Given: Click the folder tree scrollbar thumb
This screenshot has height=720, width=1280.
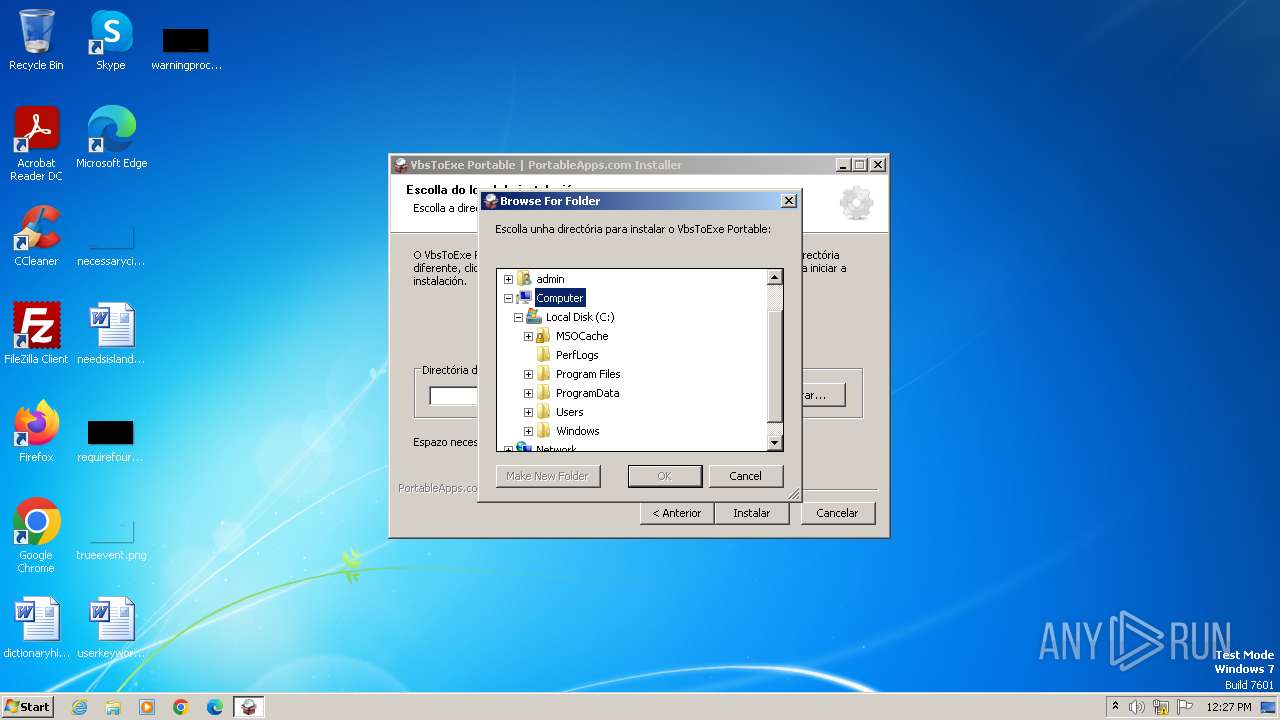Looking at the screenshot, I should (775, 366).
